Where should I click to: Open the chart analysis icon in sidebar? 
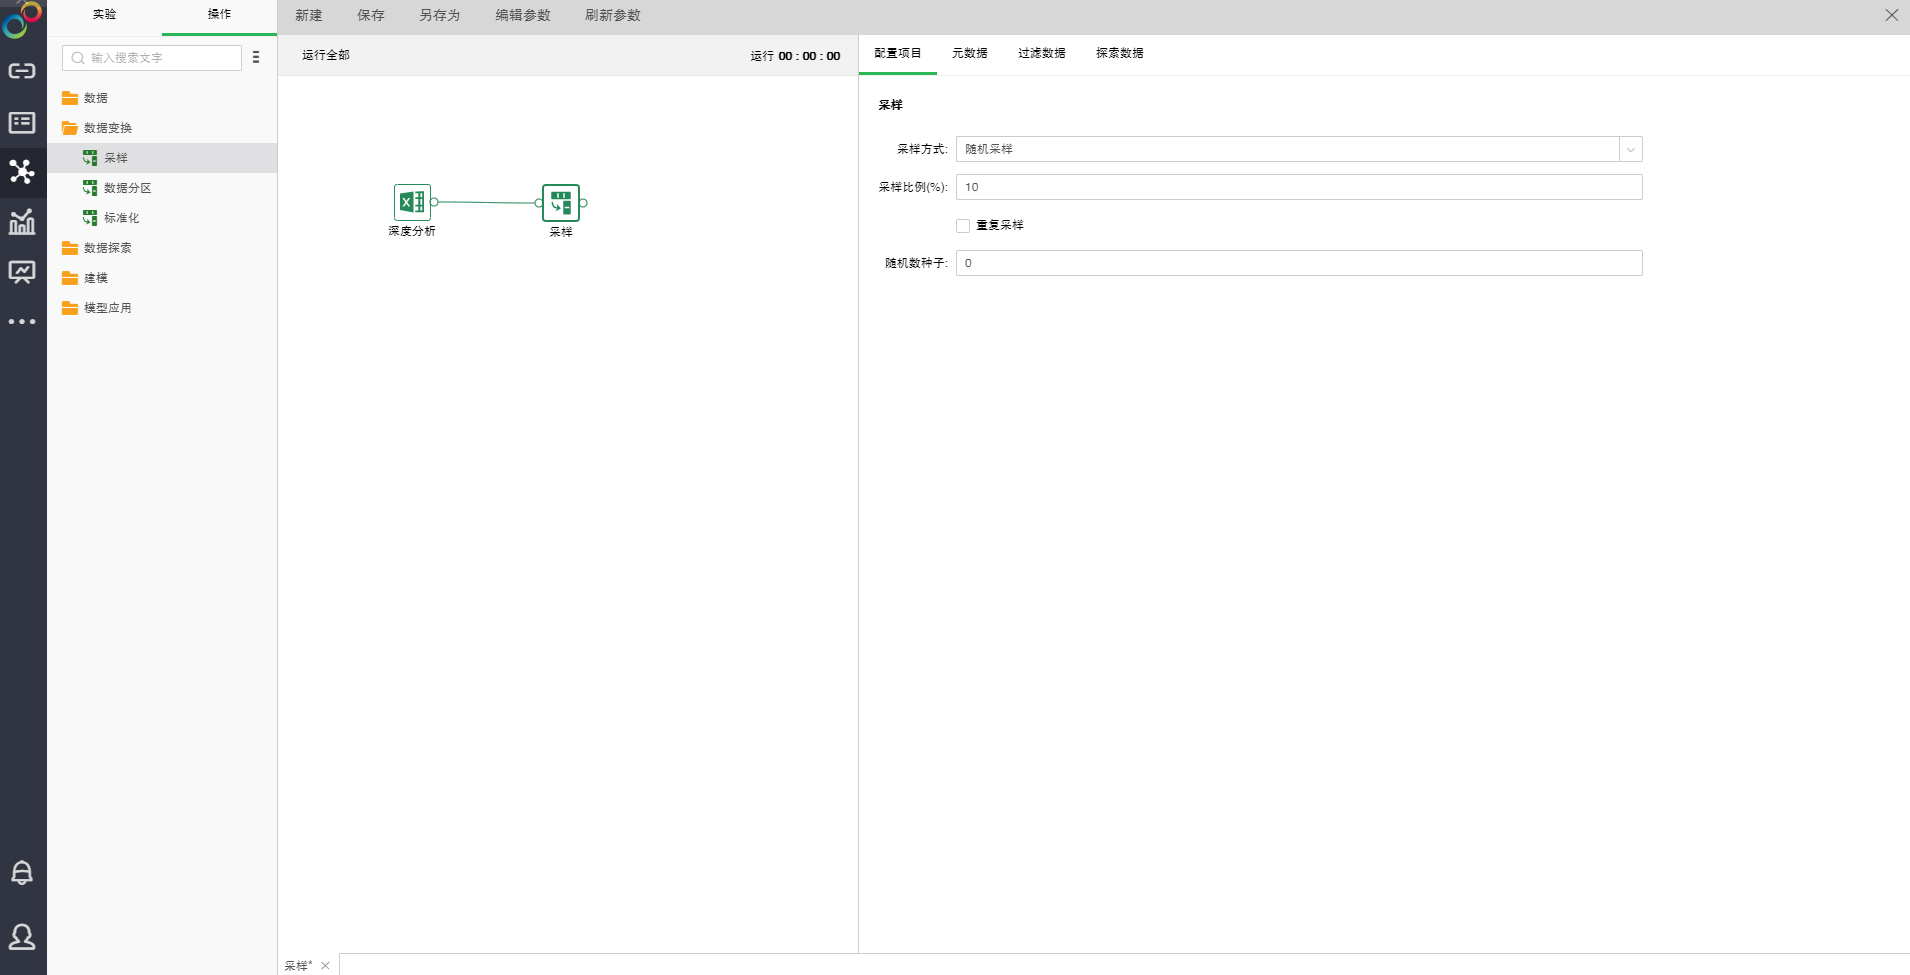22,222
